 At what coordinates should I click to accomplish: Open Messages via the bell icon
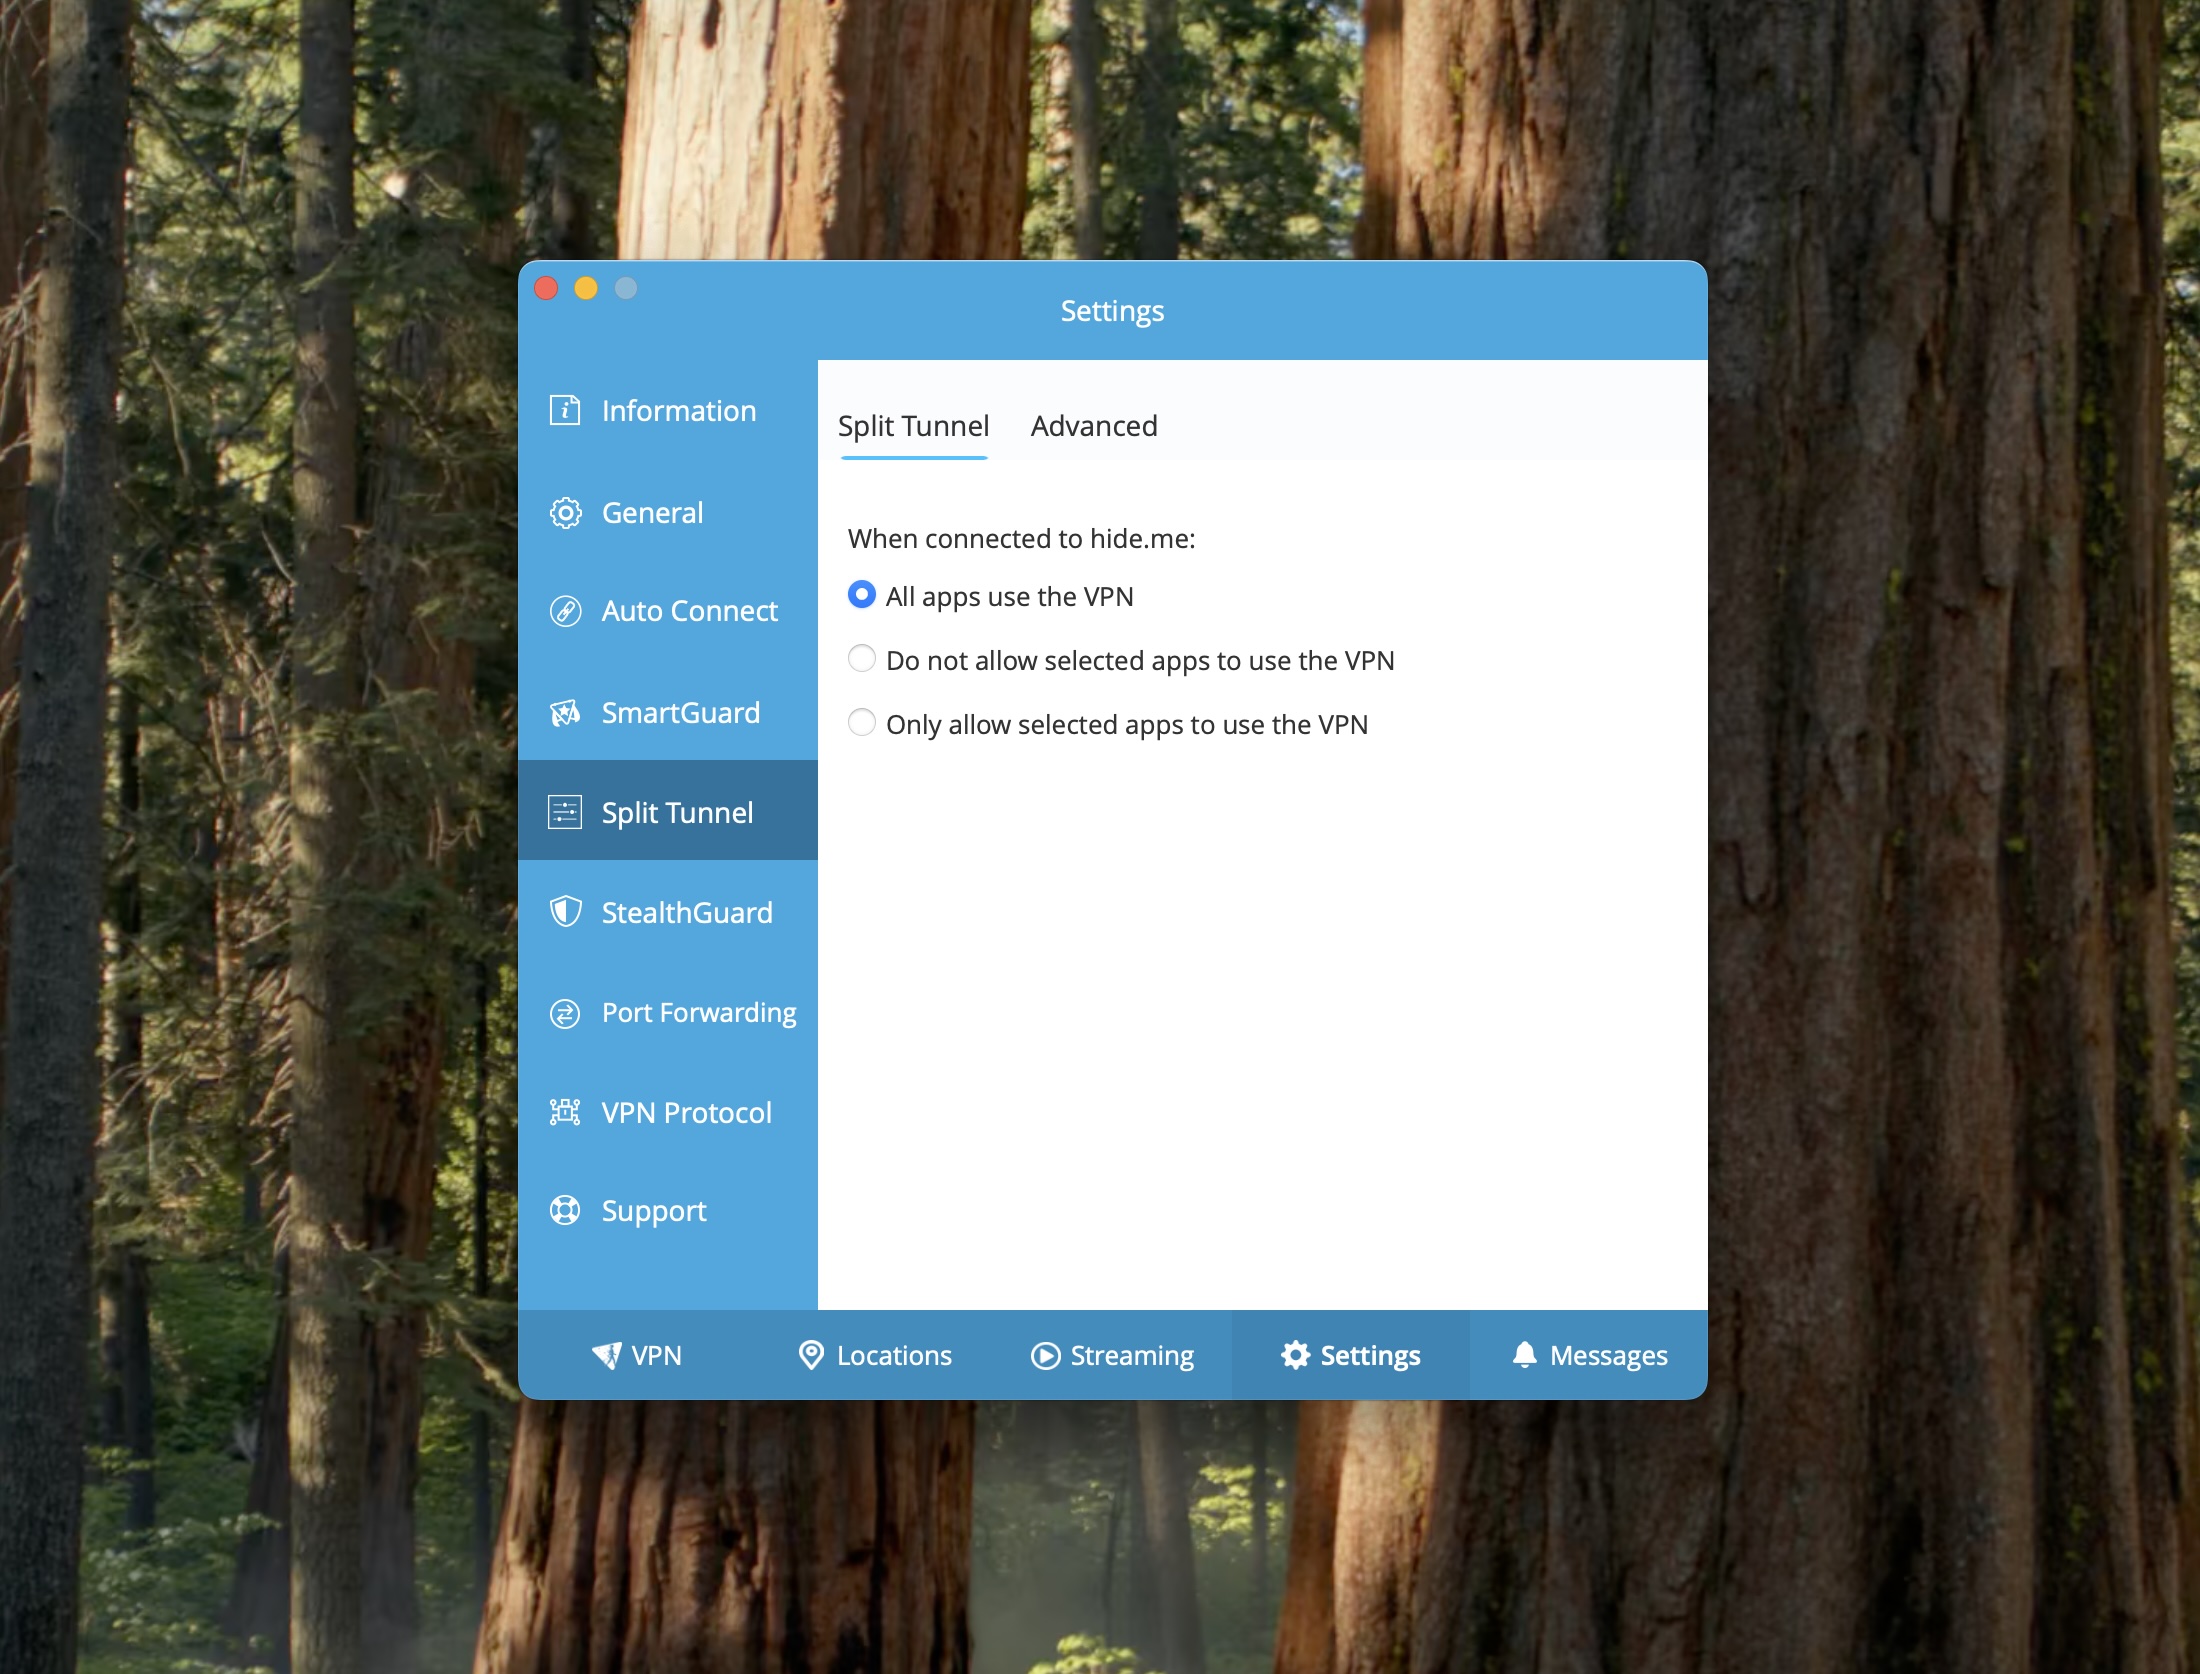(1524, 1355)
